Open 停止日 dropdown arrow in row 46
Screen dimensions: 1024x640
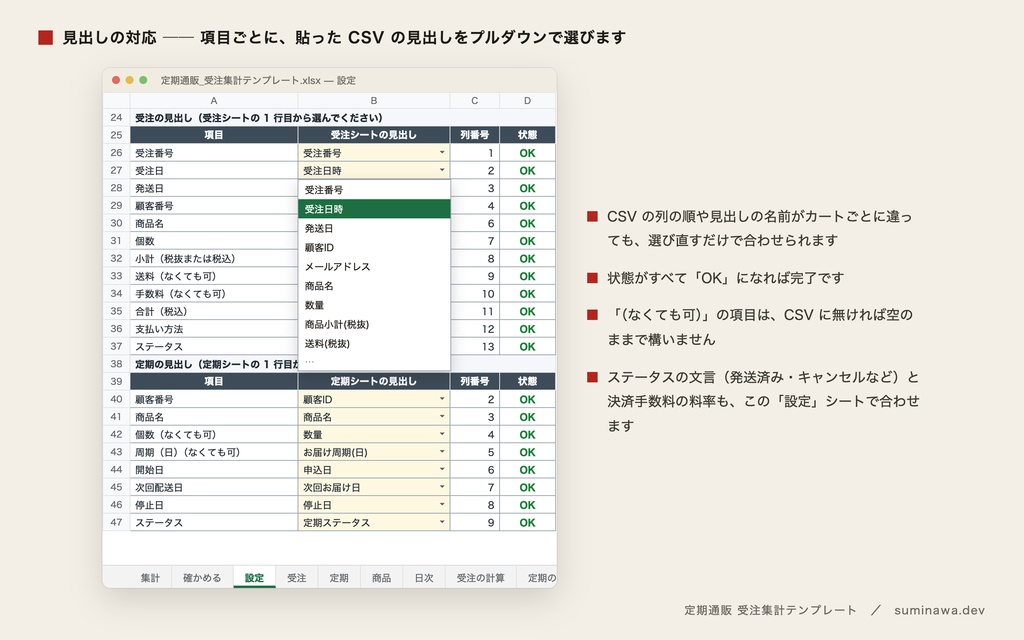point(442,505)
